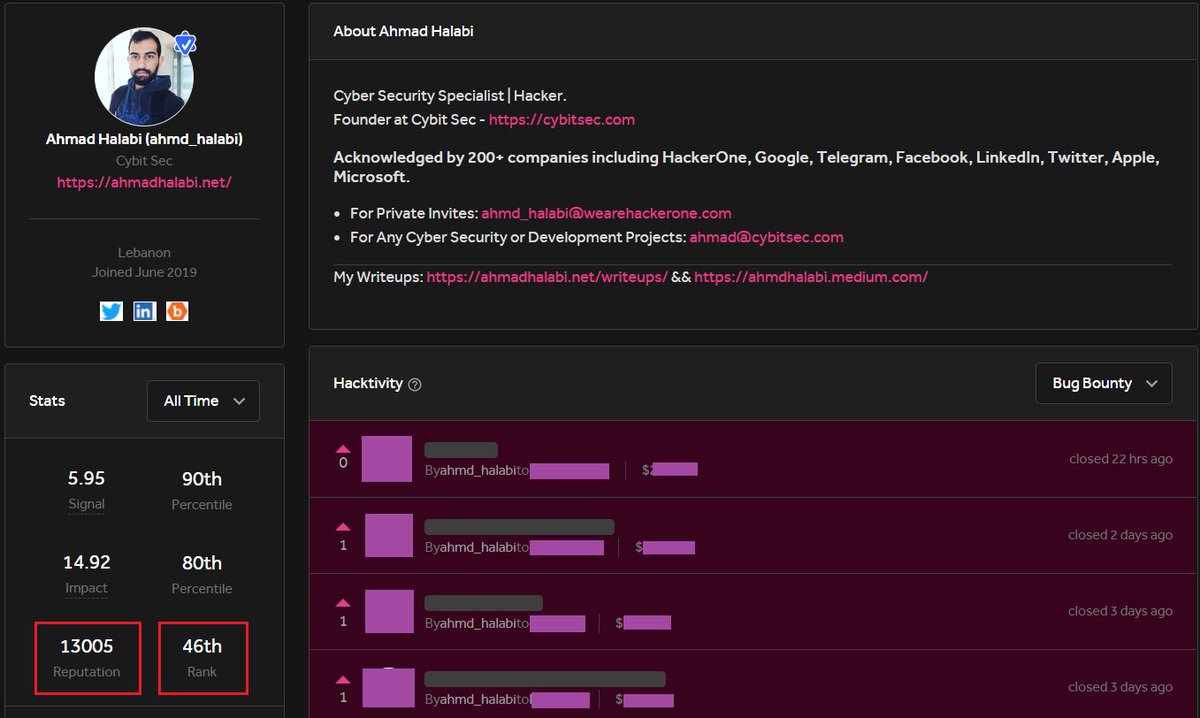
Task: Click the 14.92 impact value
Action: (86, 562)
